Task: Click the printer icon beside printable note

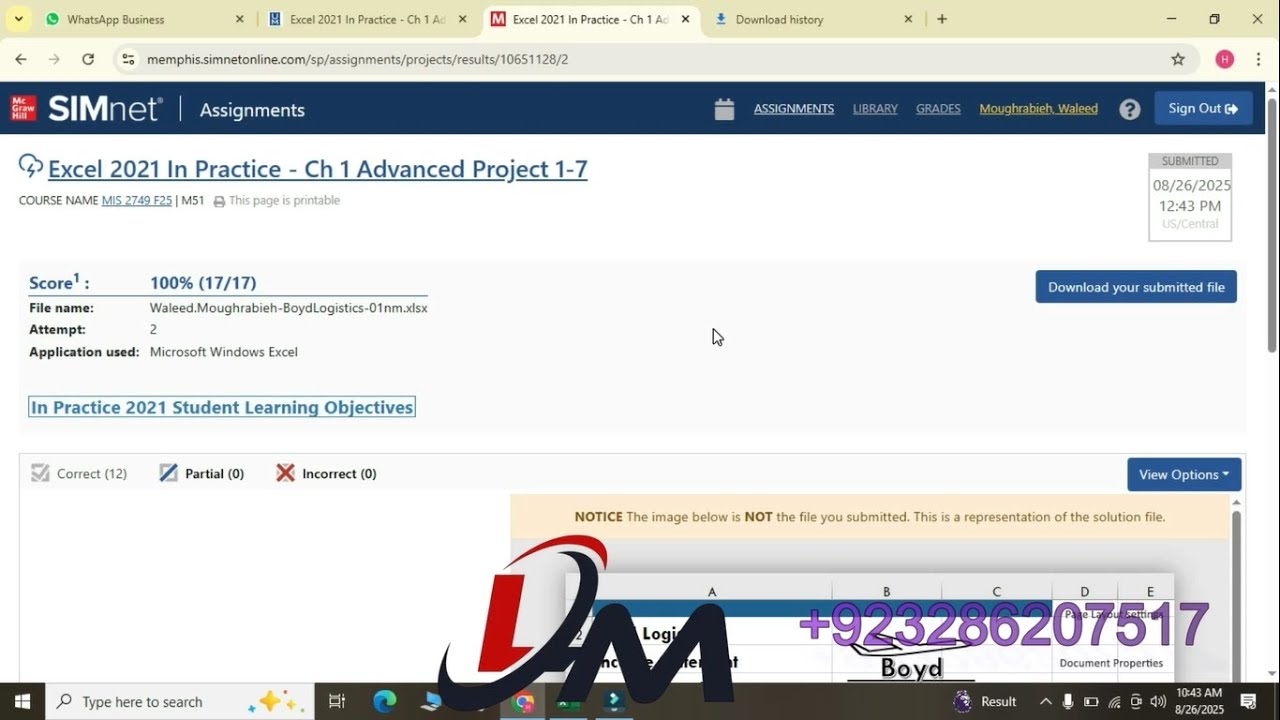Action: 219,201
